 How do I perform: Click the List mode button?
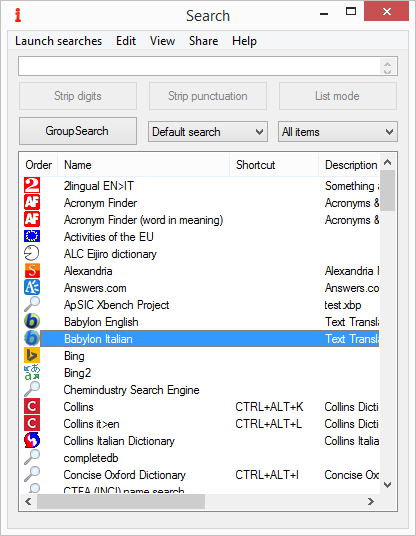[x=338, y=96]
